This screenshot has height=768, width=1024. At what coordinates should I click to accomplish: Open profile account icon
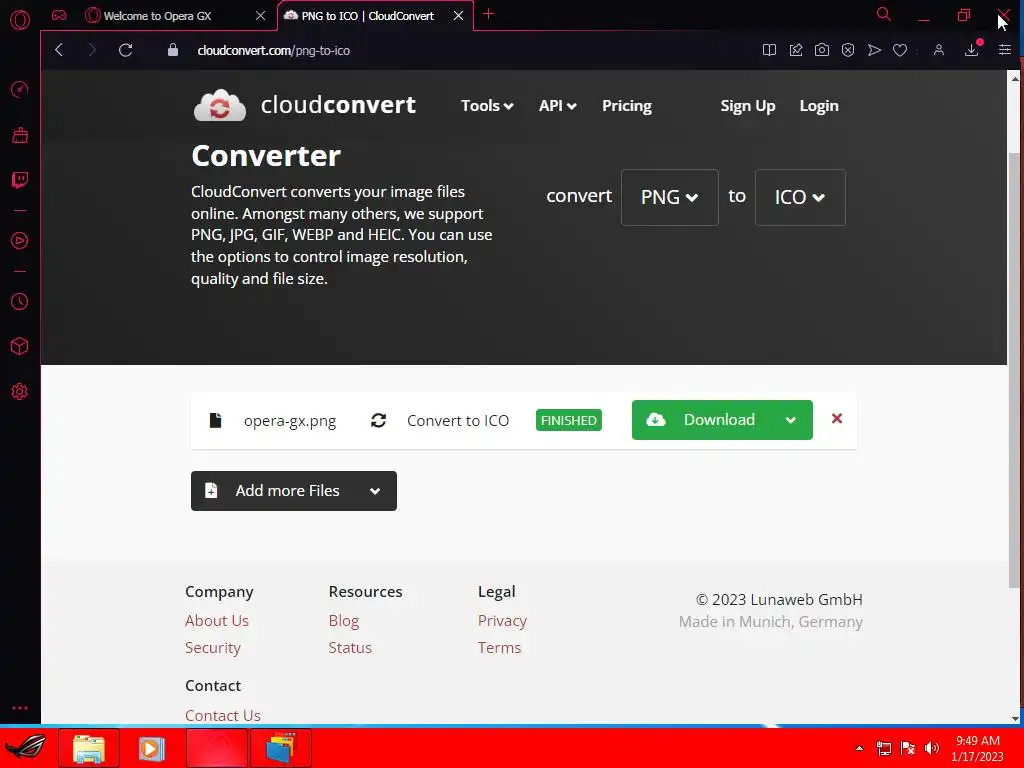938,50
